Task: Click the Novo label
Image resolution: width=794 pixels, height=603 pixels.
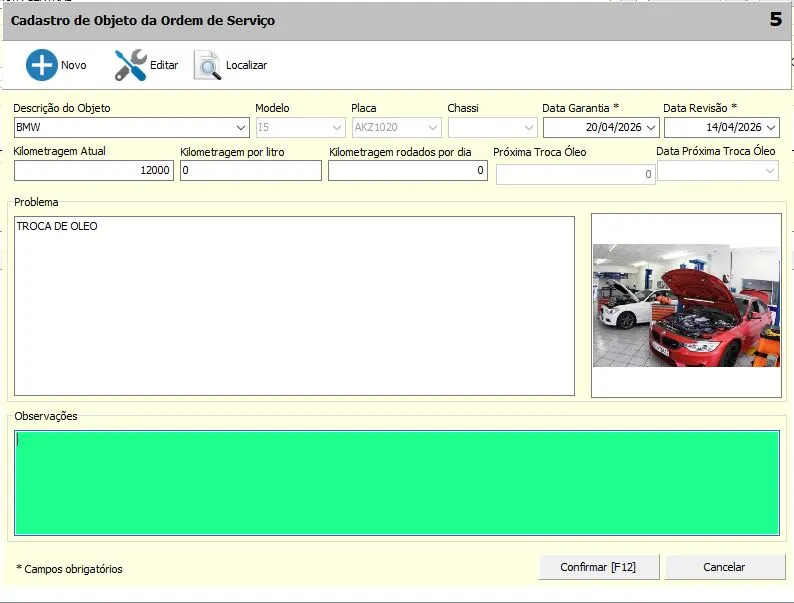Action: point(73,65)
